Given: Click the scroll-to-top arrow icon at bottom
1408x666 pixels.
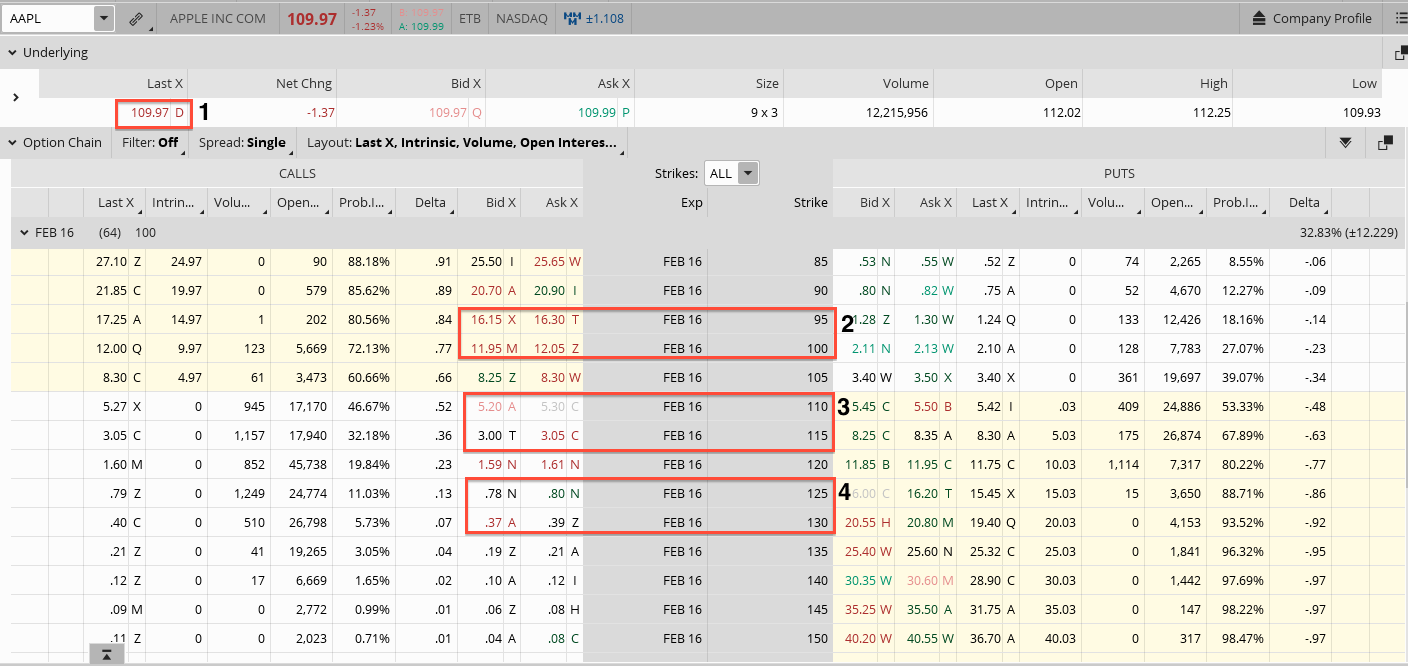Looking at the screenshot, I should coord(107,654).
